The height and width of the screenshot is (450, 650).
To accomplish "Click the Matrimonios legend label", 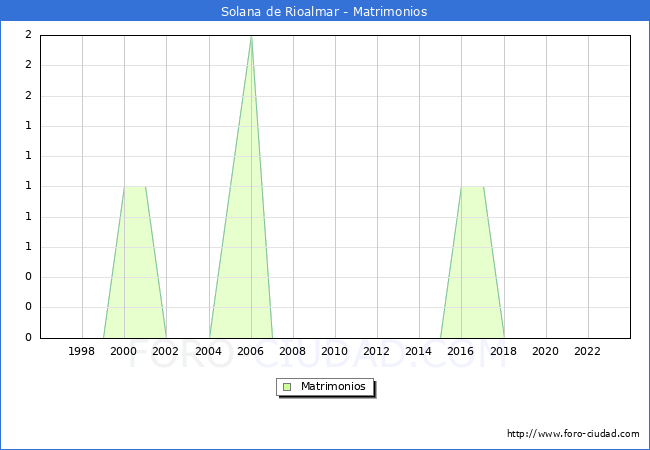I will tap(333, 386).
